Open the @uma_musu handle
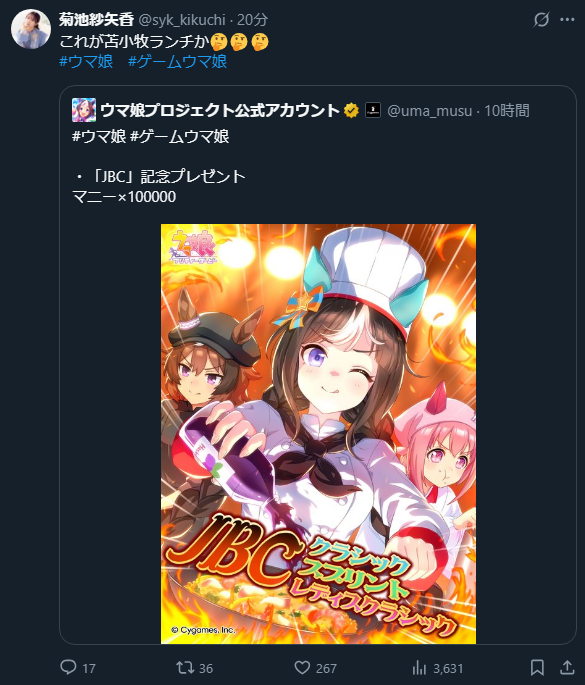This screenshot has width=585, height=685. pos(429,111)
